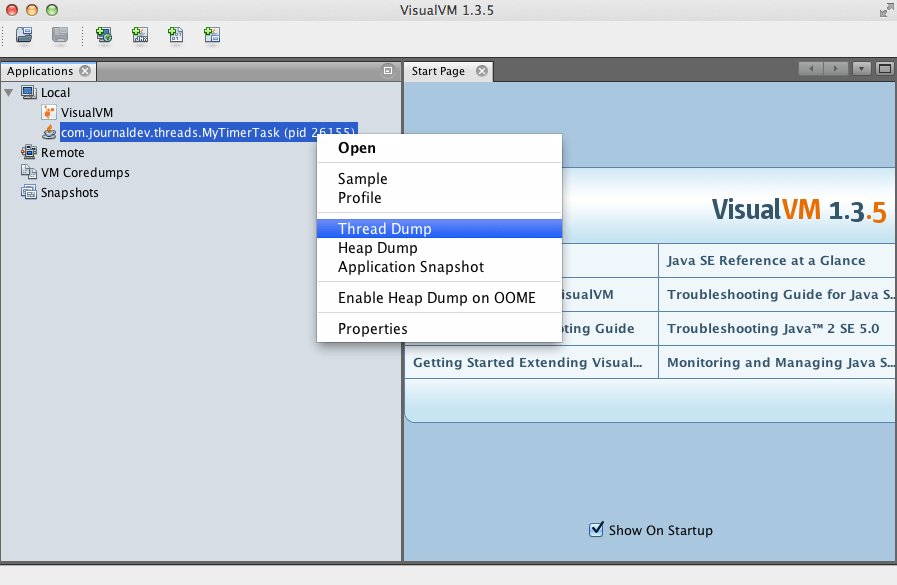
Task: Open the Troubleshooting Guide for Java link
Action: tap(782, 294)
